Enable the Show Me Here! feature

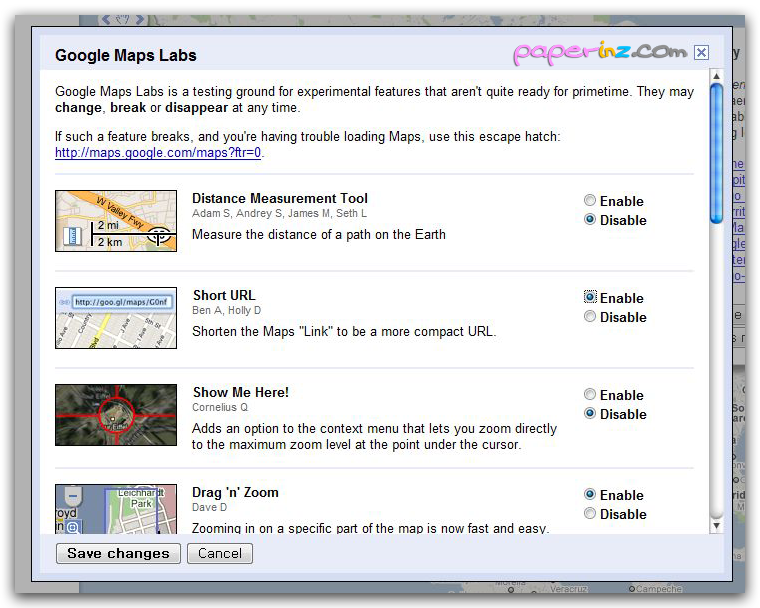[589, 394]
